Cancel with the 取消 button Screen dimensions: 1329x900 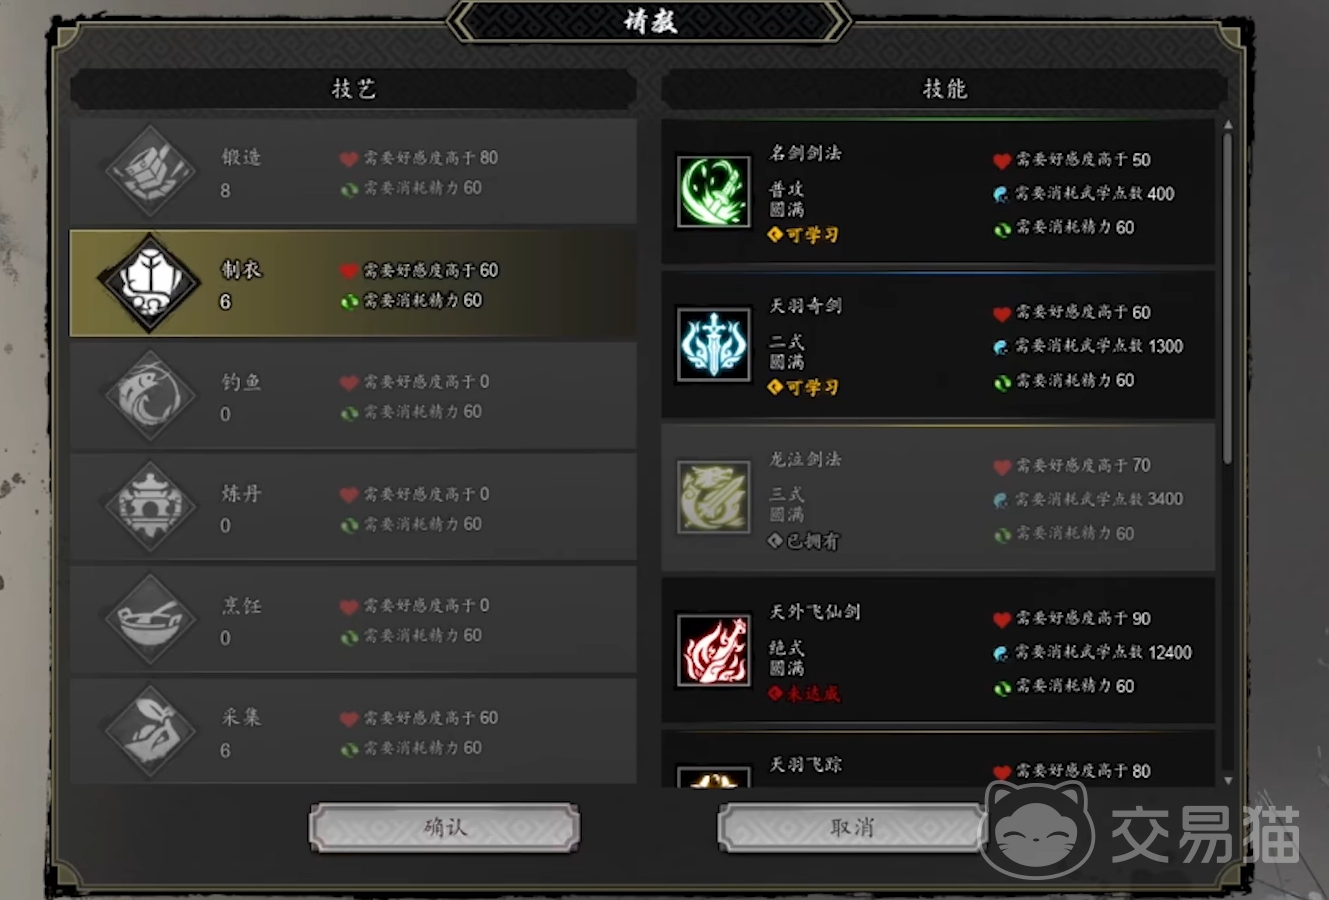pos(852,828)
